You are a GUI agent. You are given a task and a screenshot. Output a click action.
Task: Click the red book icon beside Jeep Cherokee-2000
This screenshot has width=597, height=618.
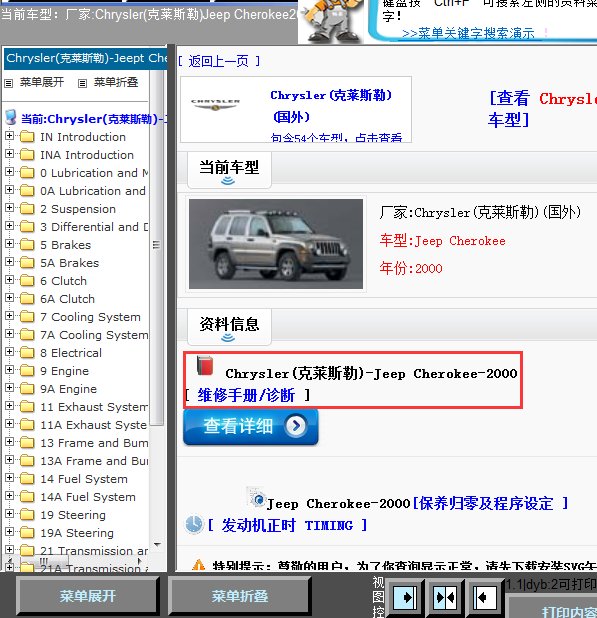coord(205,365)
